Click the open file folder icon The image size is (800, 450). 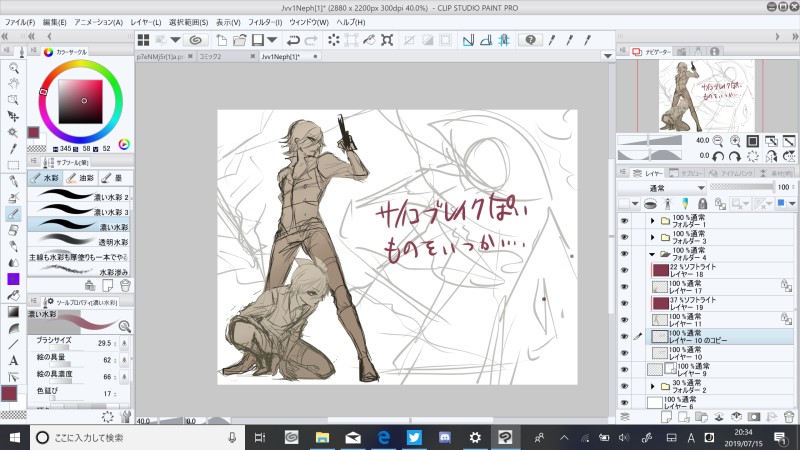pyautogui.click(x=240, y=40)
